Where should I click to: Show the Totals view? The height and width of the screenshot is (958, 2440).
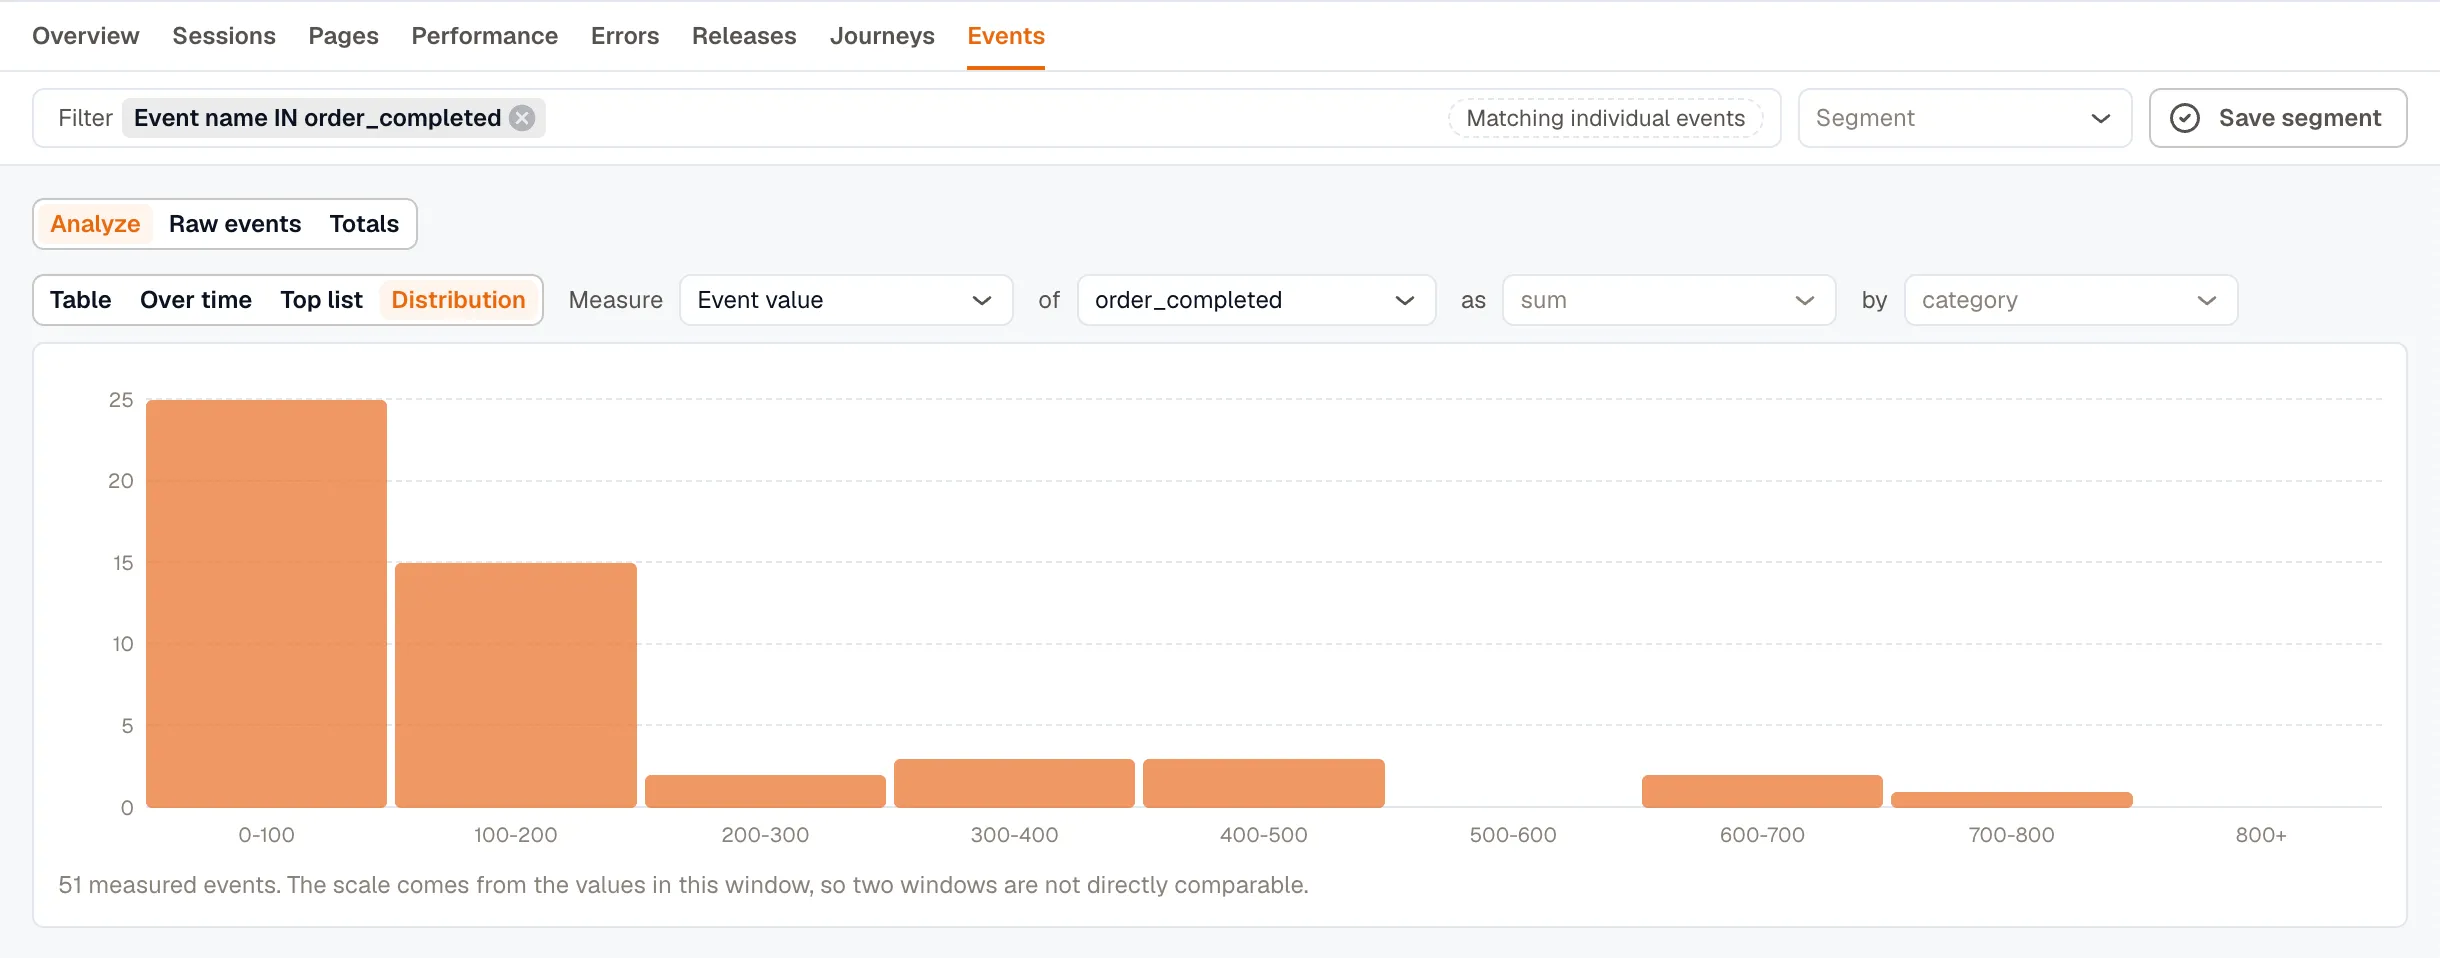coord(364,224)
